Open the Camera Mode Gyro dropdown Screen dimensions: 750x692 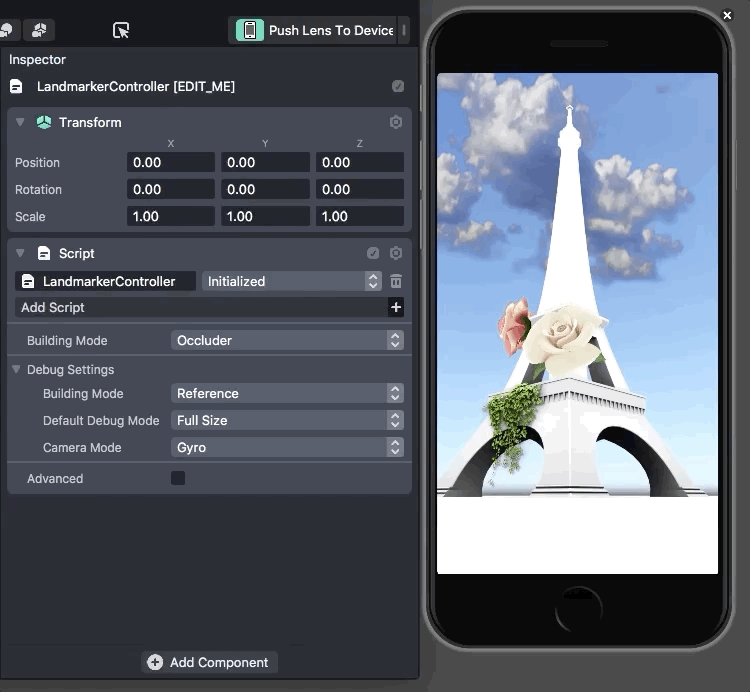[x=287, y=448]
